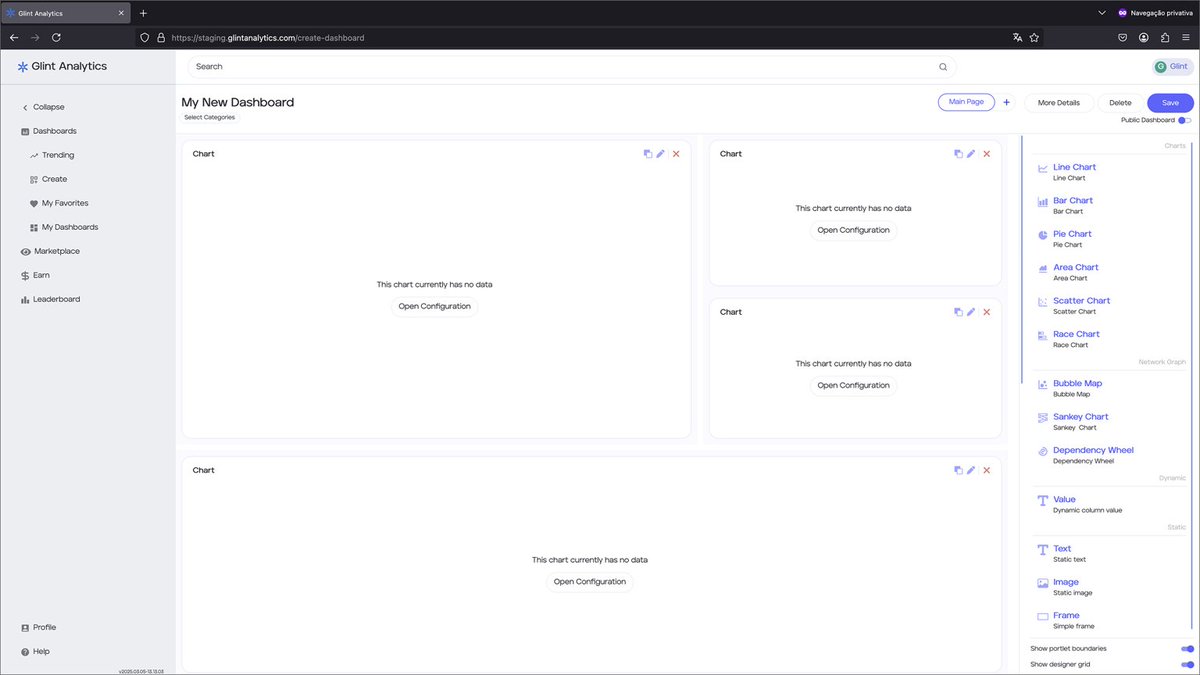Go to Marketplace
Screen dimensions: 1200x675
pyautogui.click(x=50, y=251)
